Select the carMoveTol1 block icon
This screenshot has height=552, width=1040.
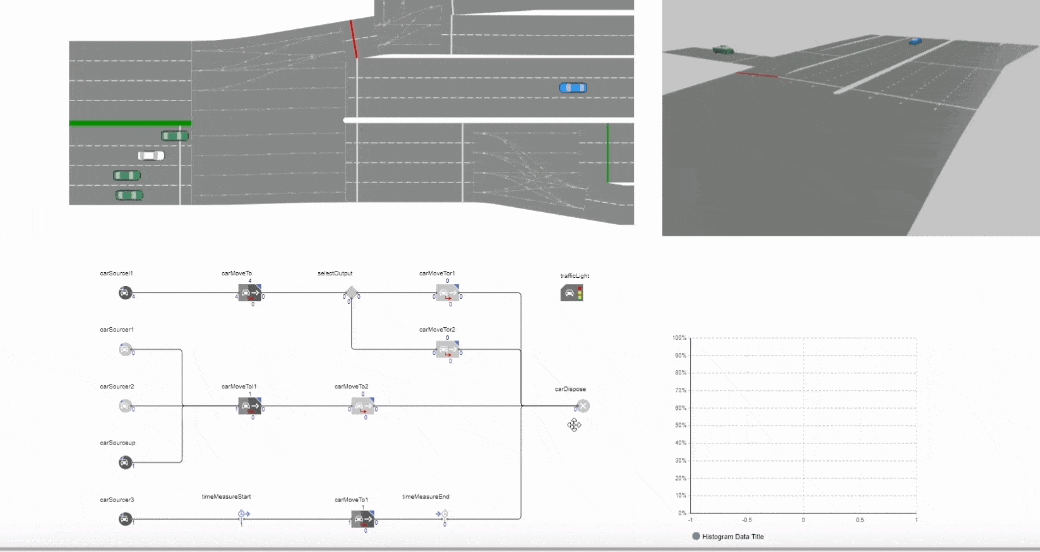click(x=250, y=406)
